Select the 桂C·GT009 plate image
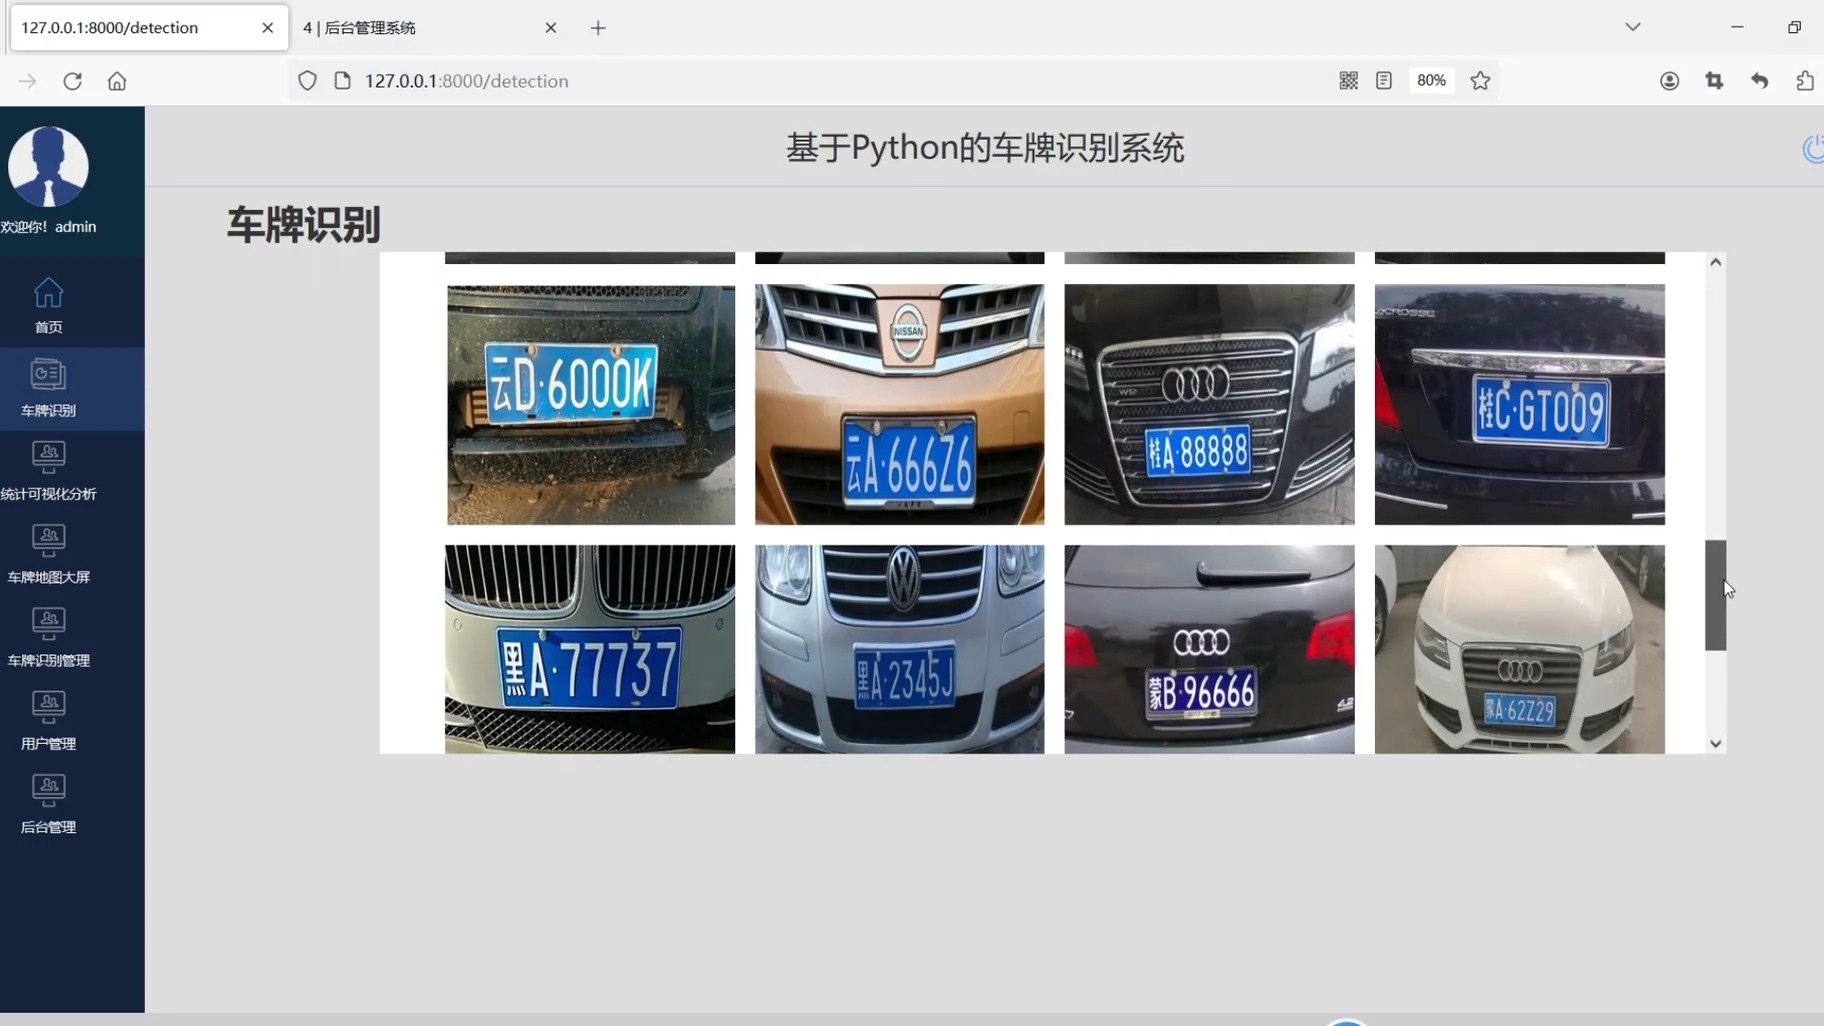This screenshot has height=1026, width=1824. point(1519,404)
